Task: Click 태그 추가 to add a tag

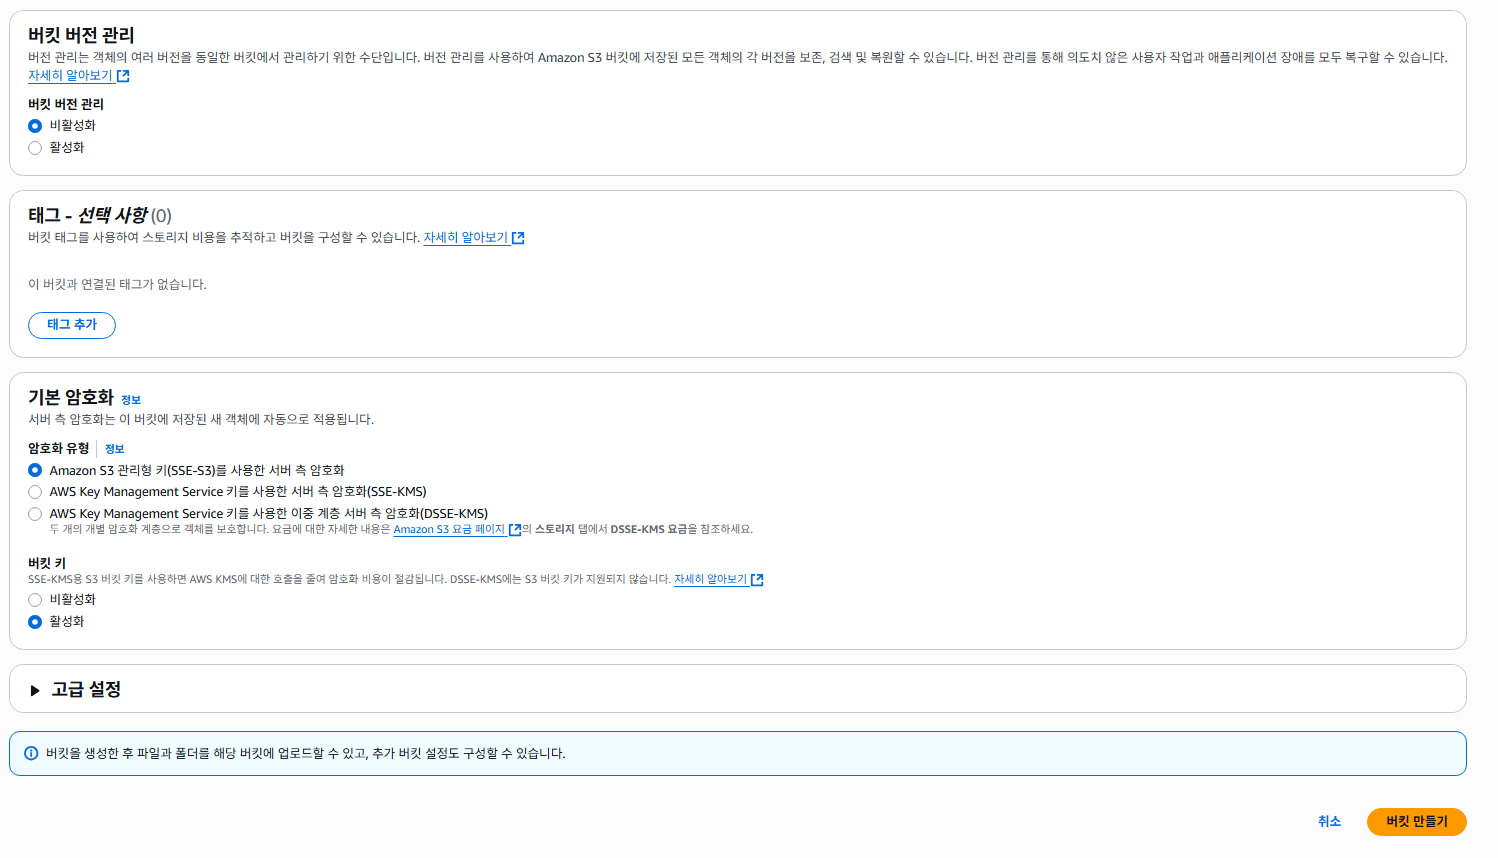Action: tap(71, 325)
